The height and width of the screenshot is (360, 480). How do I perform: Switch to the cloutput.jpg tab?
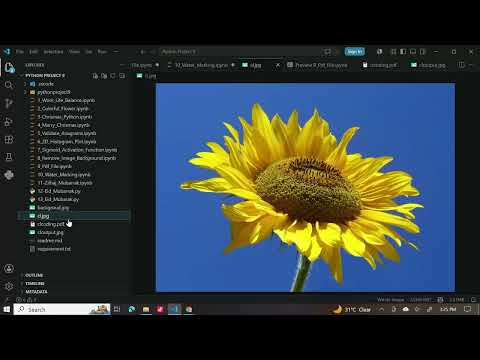point(429,65)
